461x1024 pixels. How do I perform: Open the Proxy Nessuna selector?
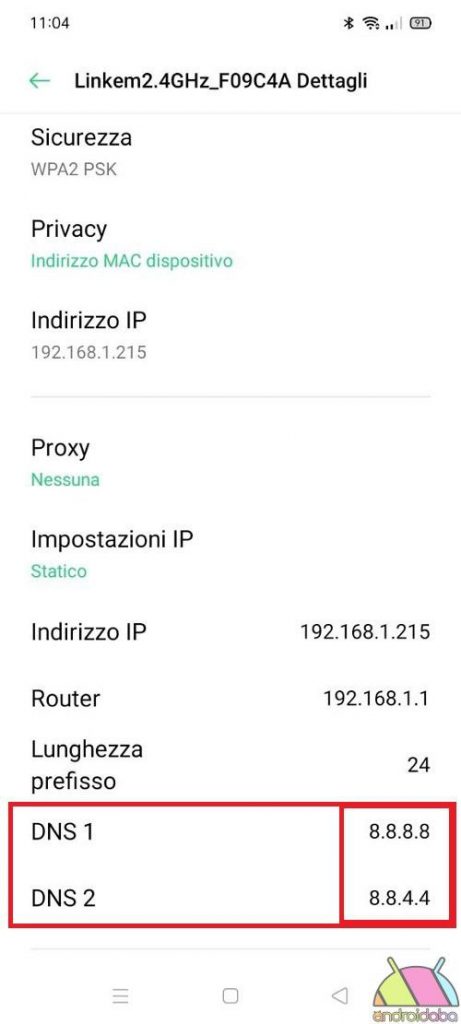click(230, 462)
